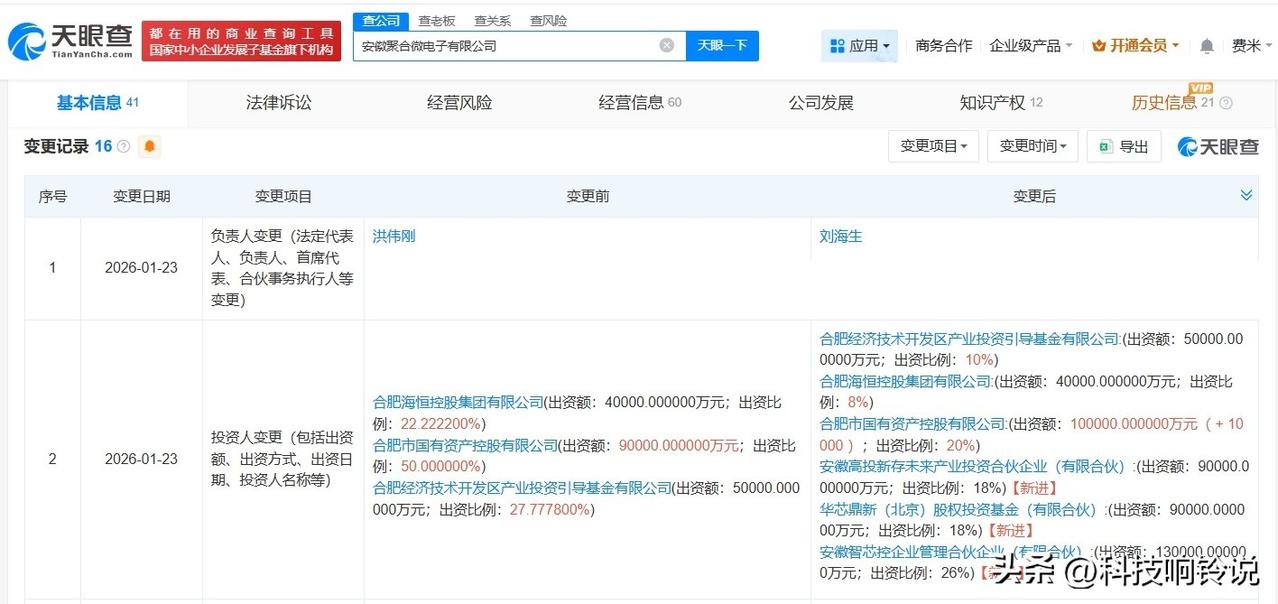Switch to the 公司发展 tab

tap(821, 102)
